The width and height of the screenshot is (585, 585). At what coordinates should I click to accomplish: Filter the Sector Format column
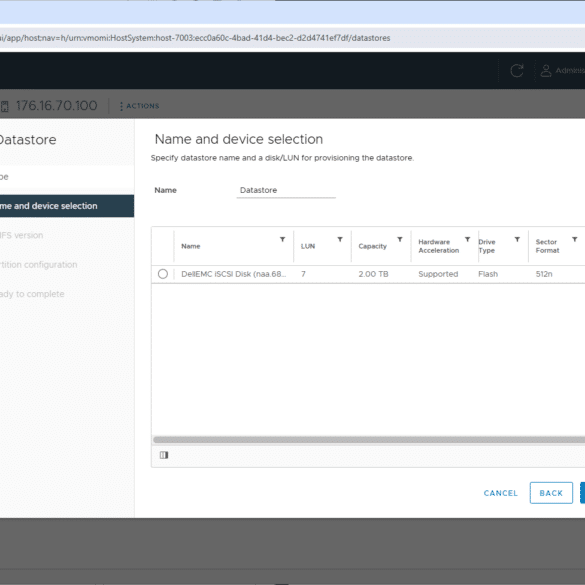pyautogui.click(x=575, y=239)
